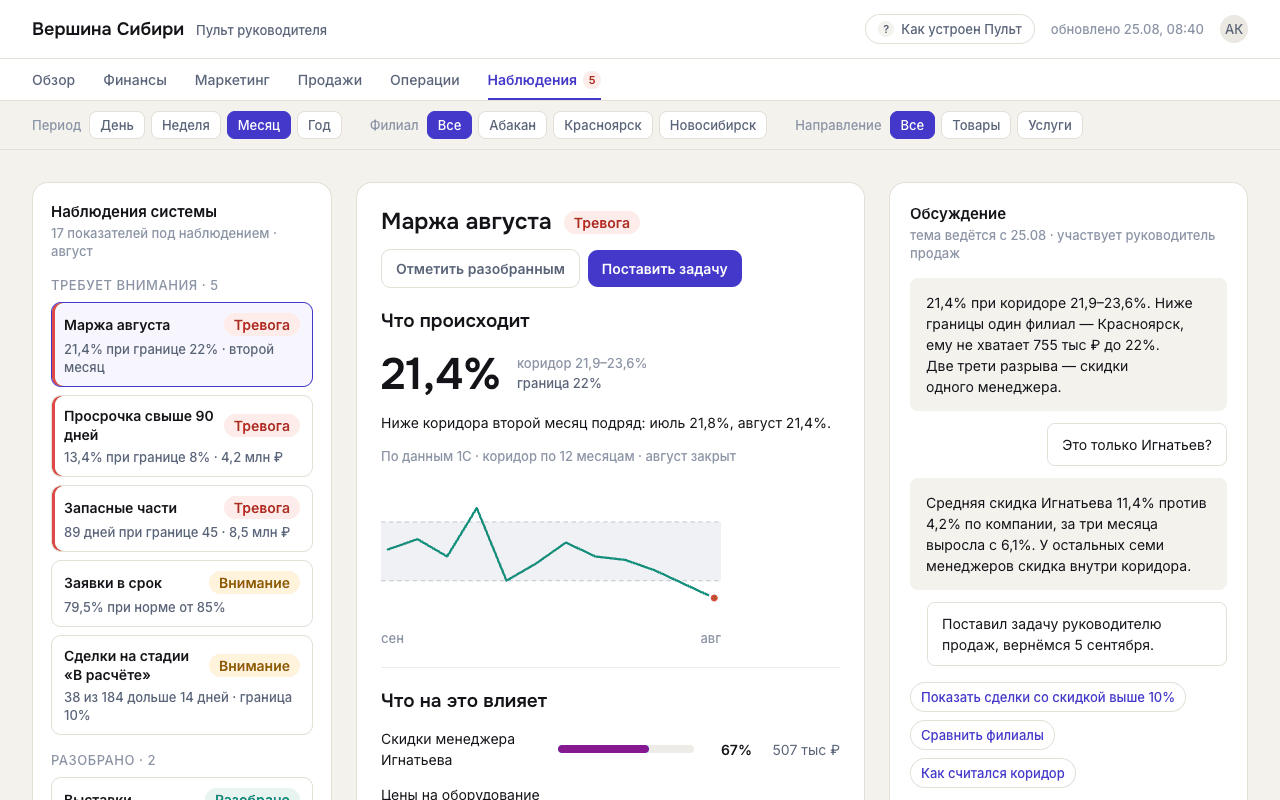Click the обновлено 25.08, 08:40 timestamp
The image size is (1280, 800).
coord(1127,29)
